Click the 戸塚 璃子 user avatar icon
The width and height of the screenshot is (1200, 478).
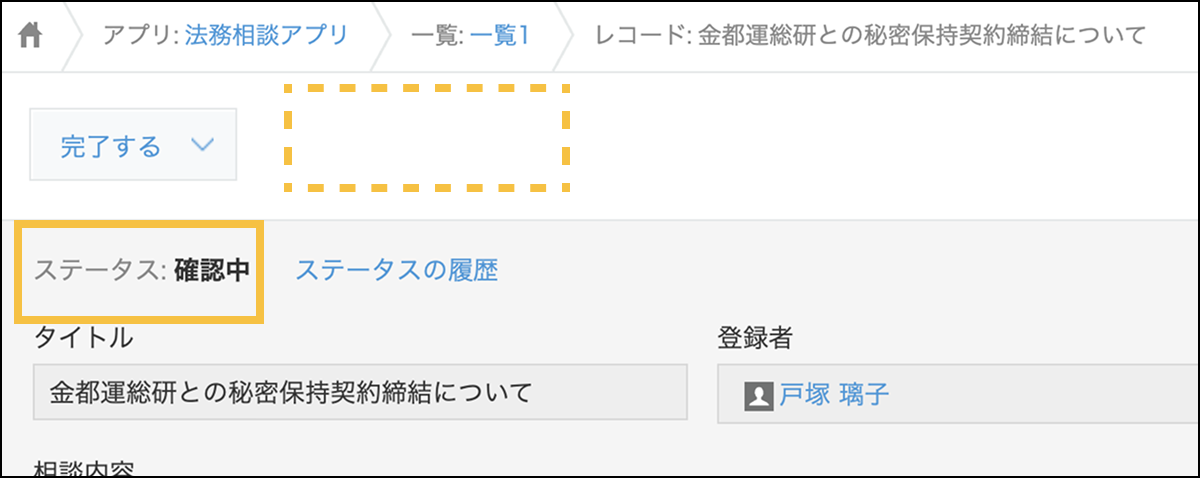[759, 395]
